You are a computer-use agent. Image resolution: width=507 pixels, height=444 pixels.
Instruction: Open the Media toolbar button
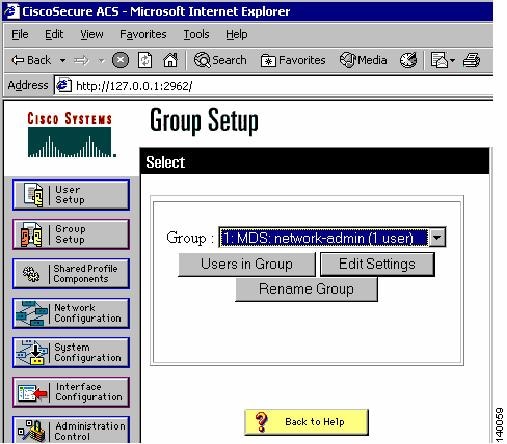363,60
